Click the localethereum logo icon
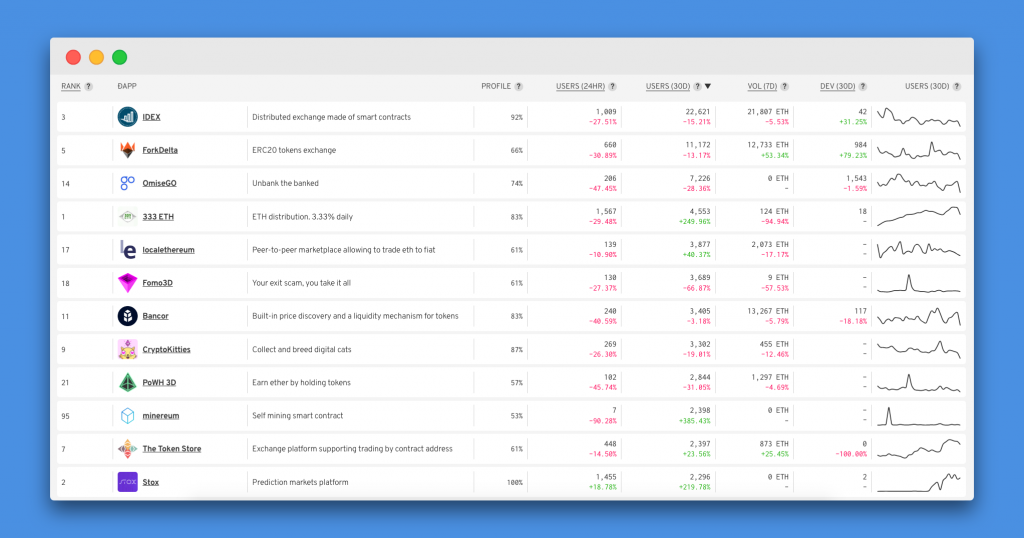This screenshot has width=1024, height=538. [127, 249]
